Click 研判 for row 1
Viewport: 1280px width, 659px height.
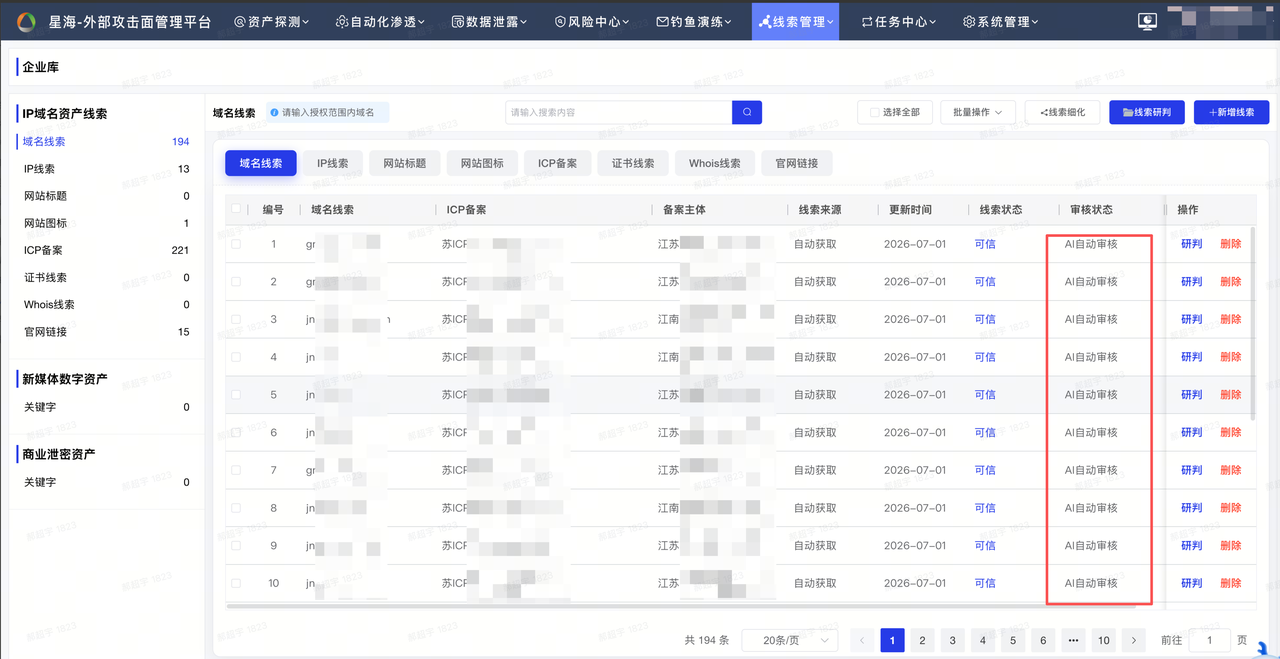[x=1192, y=244]
